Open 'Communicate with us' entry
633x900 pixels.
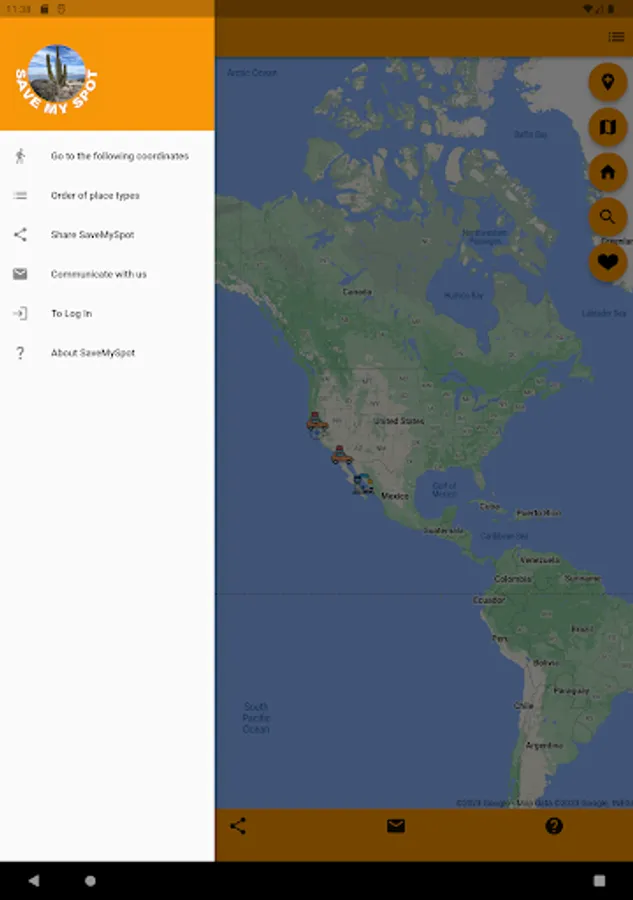click(107, 274)
